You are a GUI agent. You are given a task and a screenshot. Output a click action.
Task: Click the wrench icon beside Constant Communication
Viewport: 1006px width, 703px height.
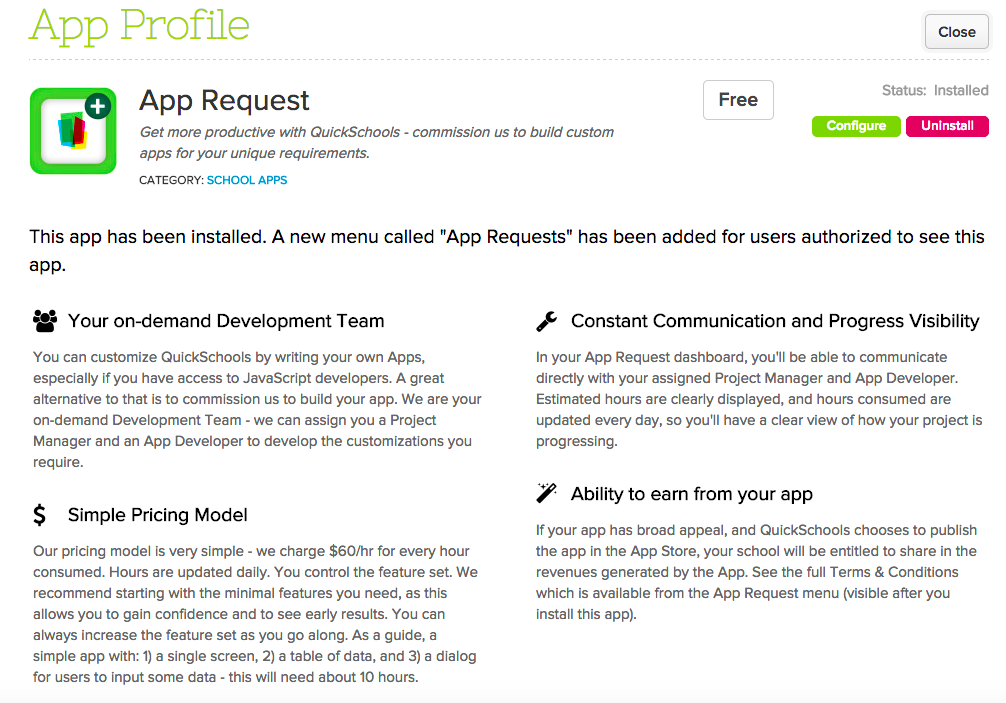click(547, 321)
